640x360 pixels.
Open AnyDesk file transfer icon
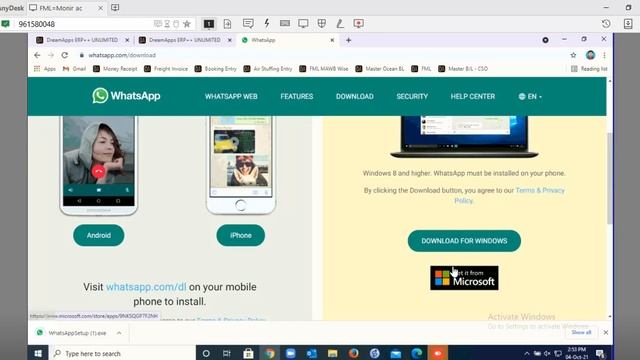pos(227,24)
